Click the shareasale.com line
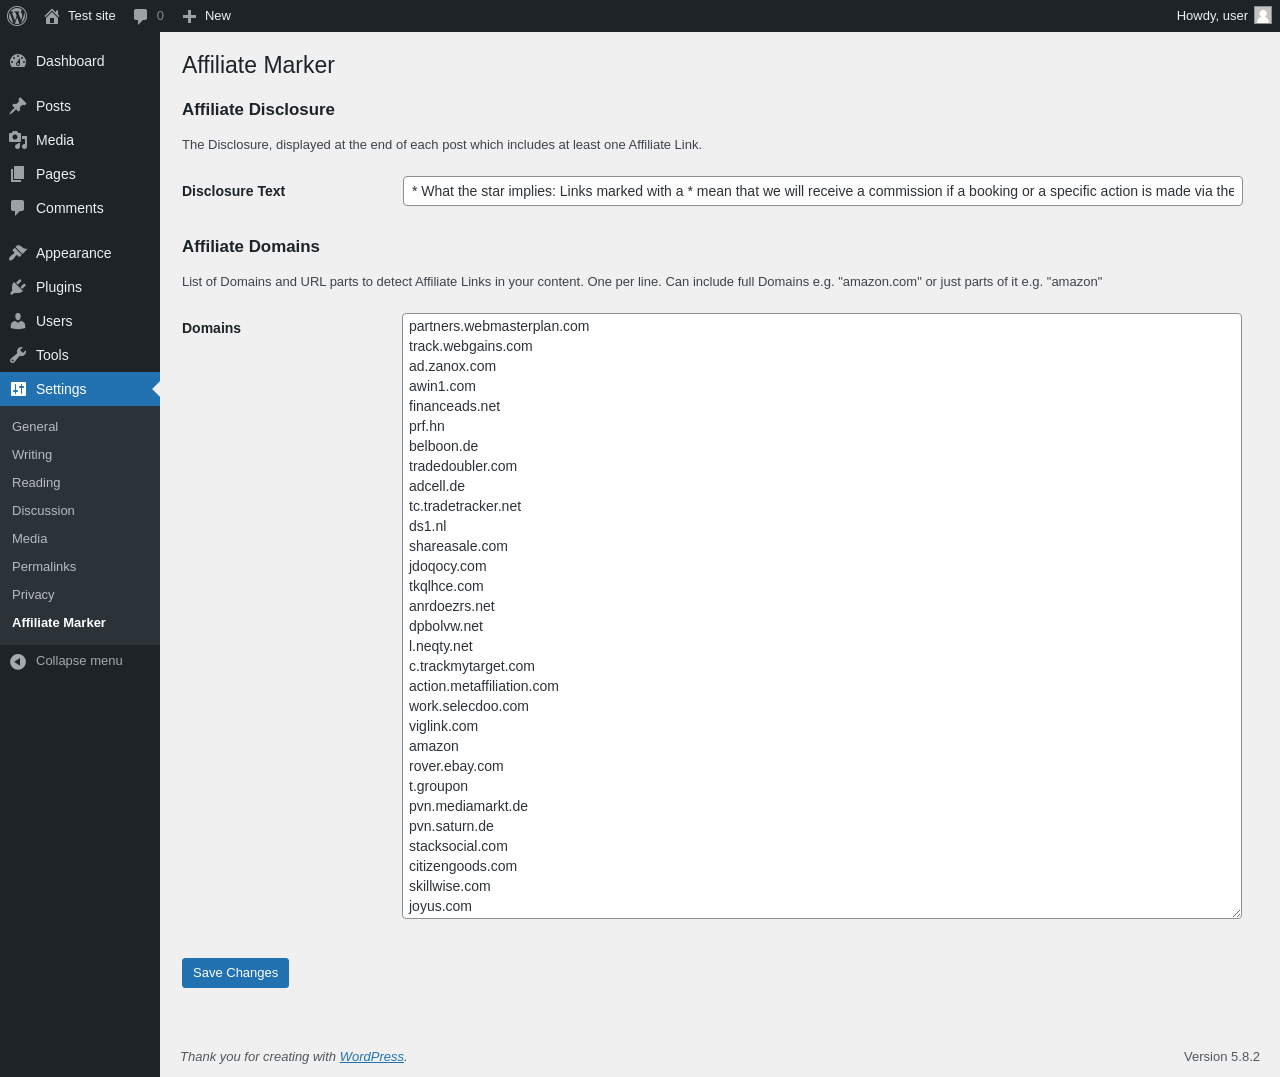Image resolution: width=1280 pixels, height=1077 pixels. 458,546
